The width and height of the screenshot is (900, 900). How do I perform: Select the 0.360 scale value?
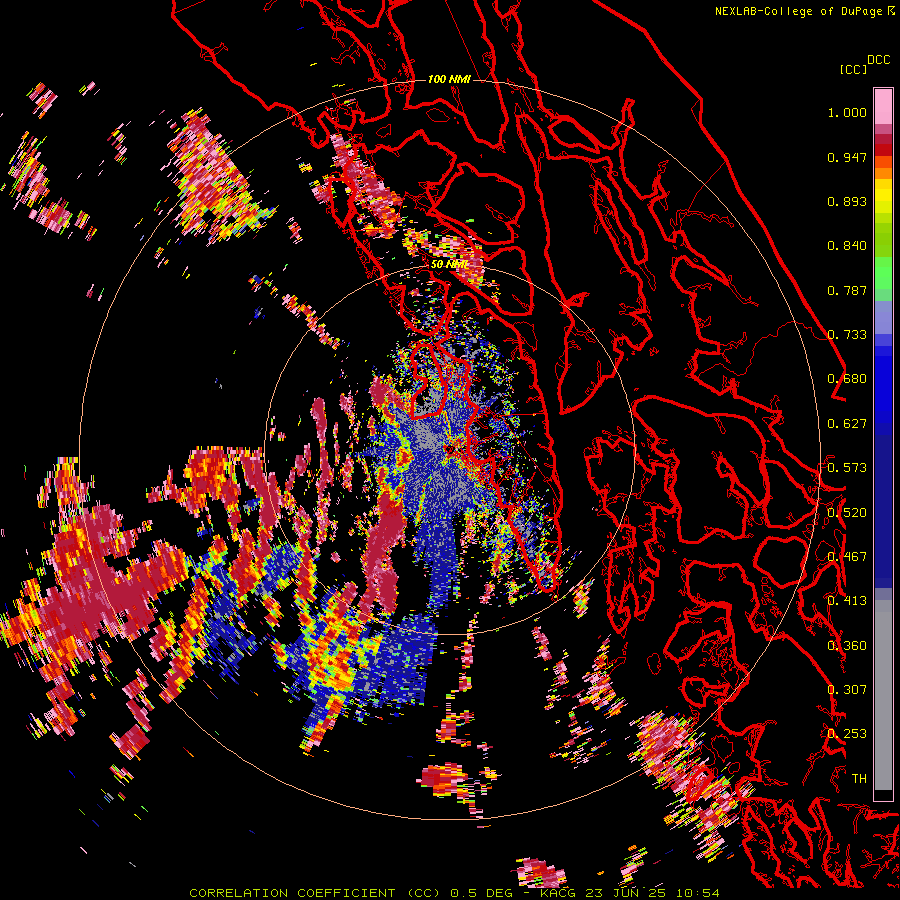[847, 645]
